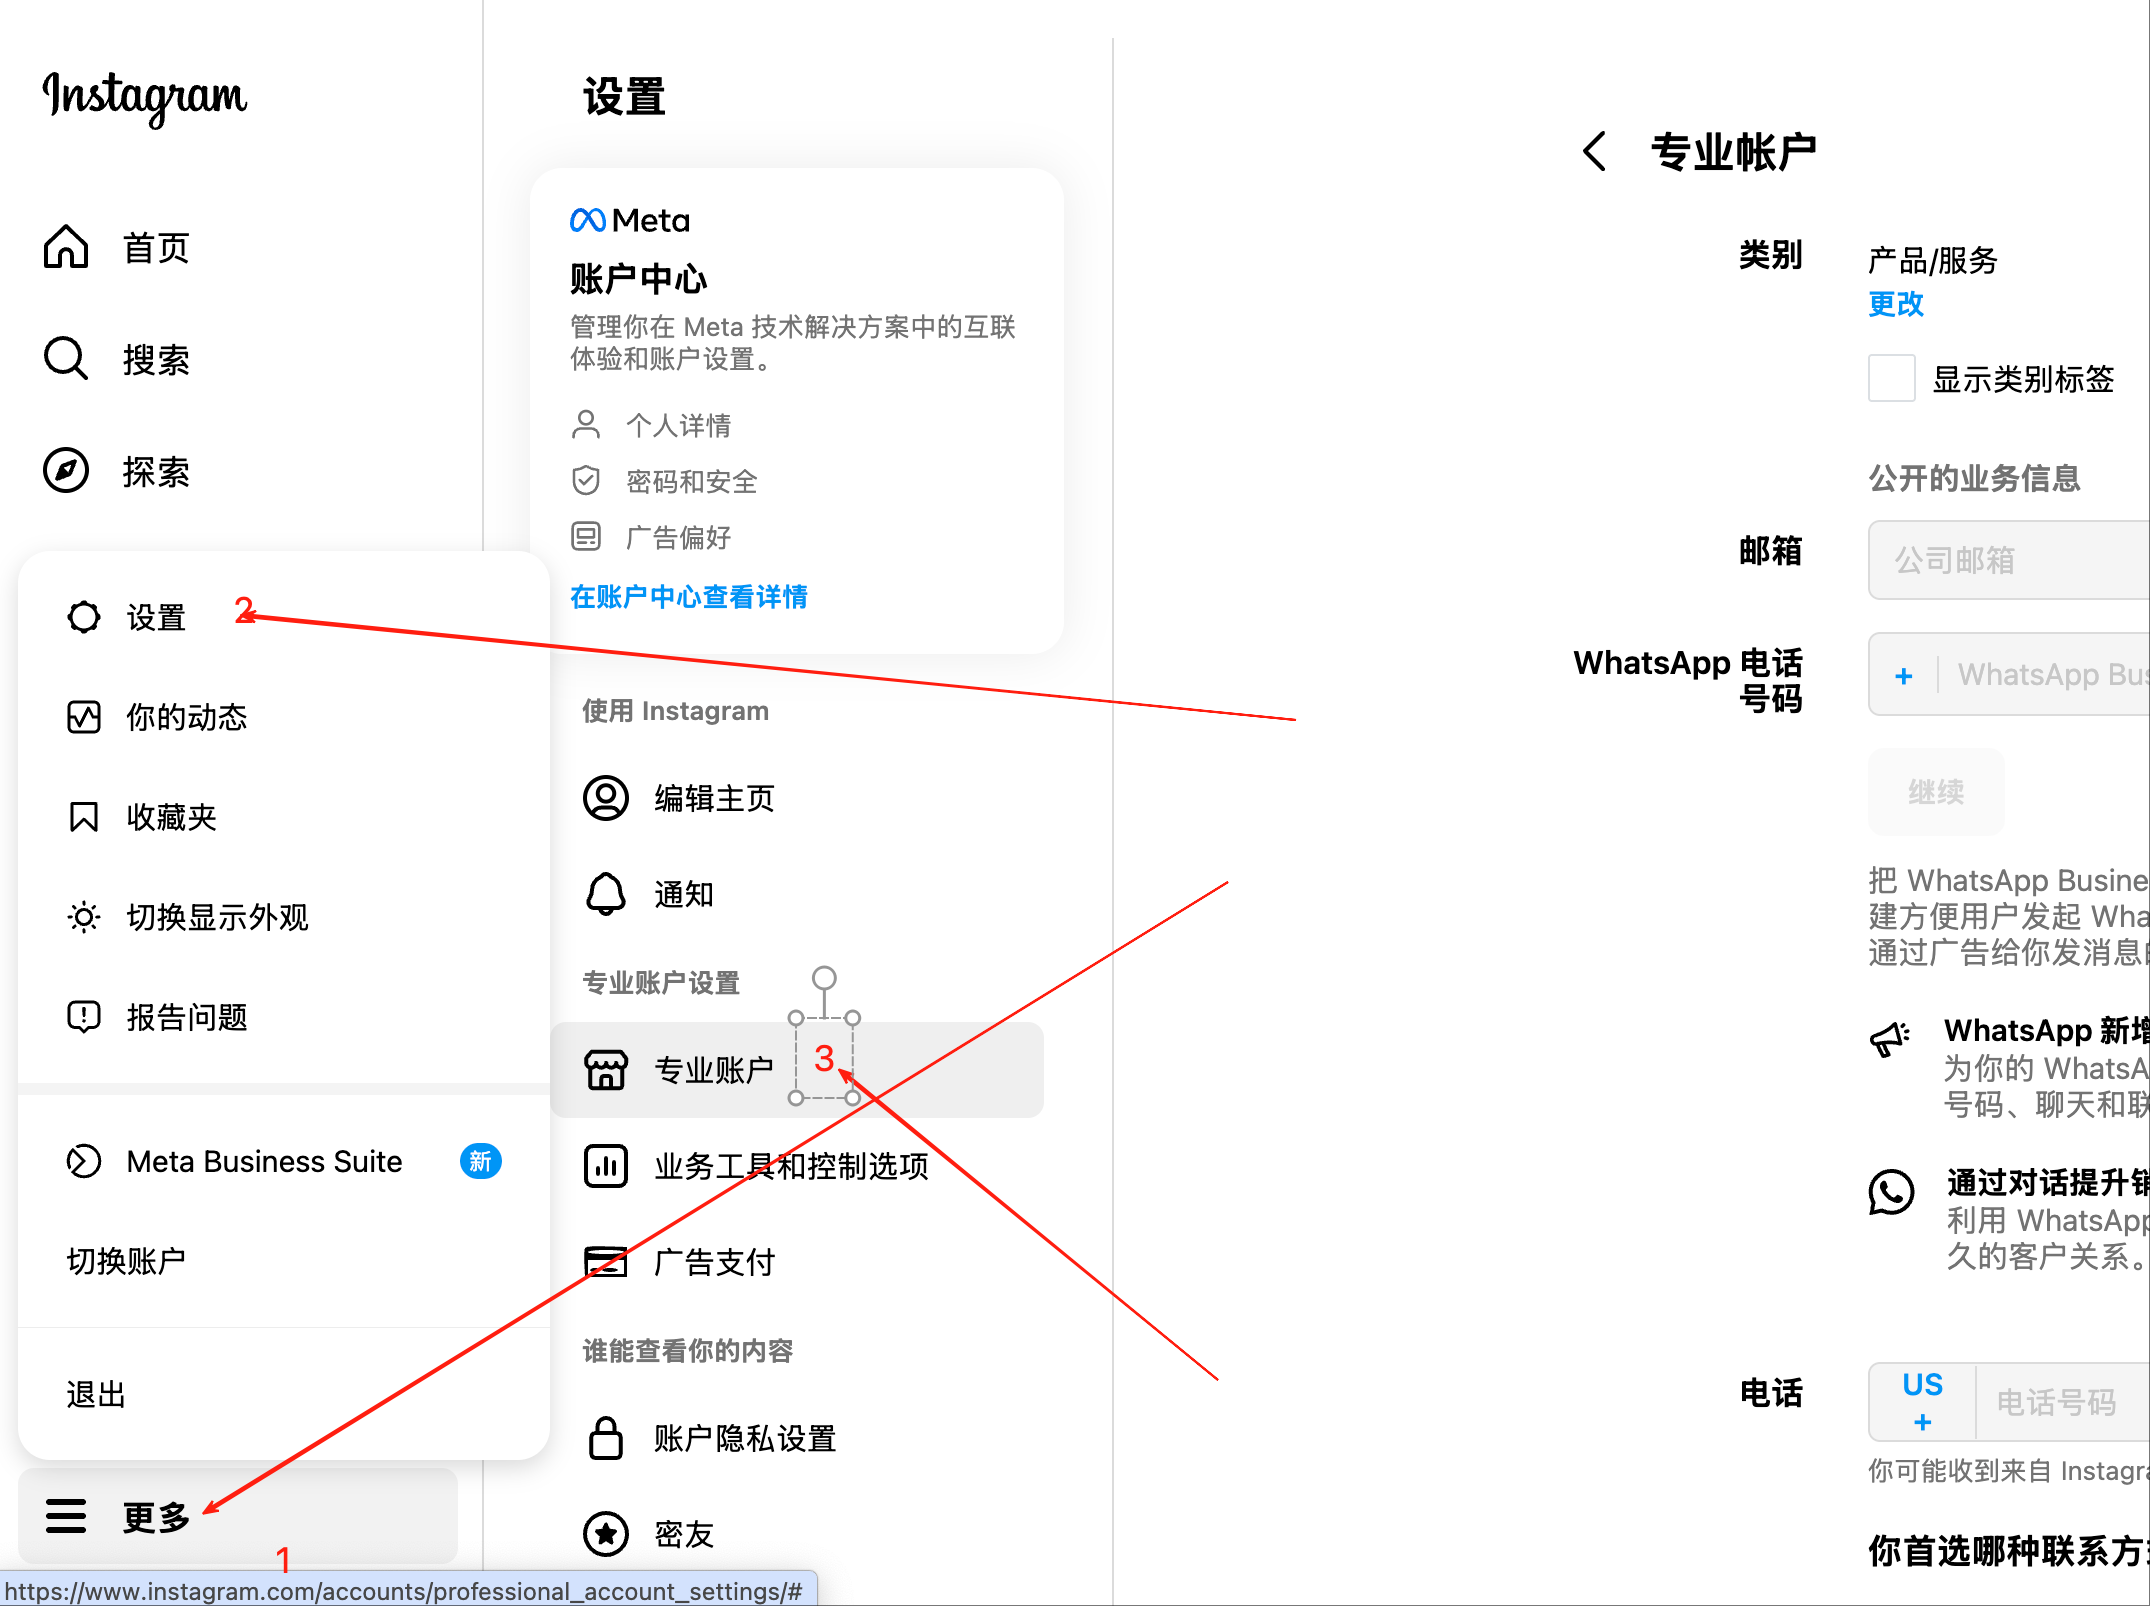Image resolution: width=2150 pixels, height=1606 pixels.
Task: Open Meta Business Suite menu entry
Action: [x=264, y=1161]
